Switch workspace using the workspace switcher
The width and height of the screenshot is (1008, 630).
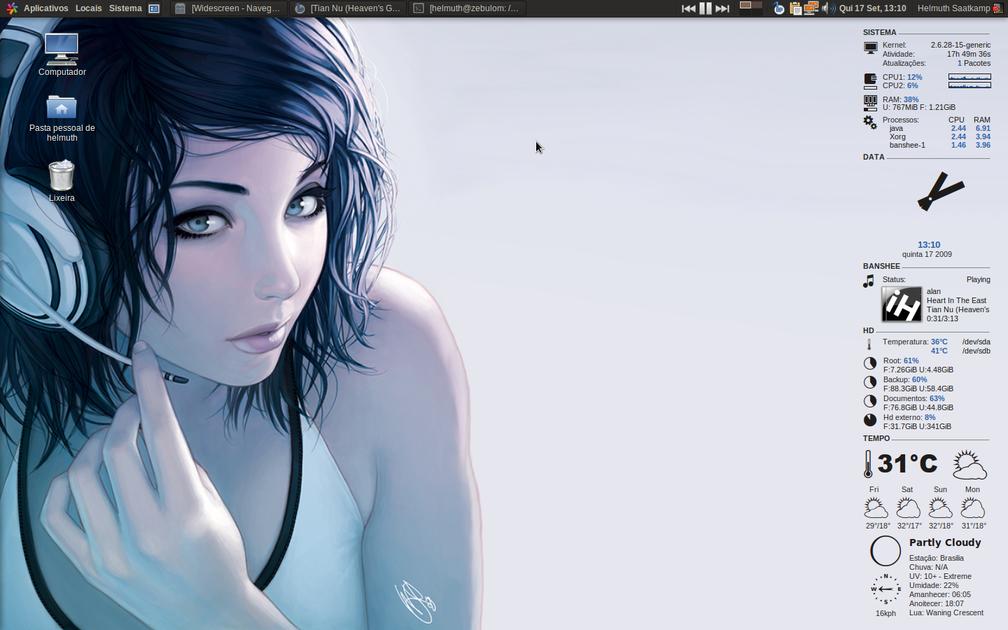[x=750, y=8]
